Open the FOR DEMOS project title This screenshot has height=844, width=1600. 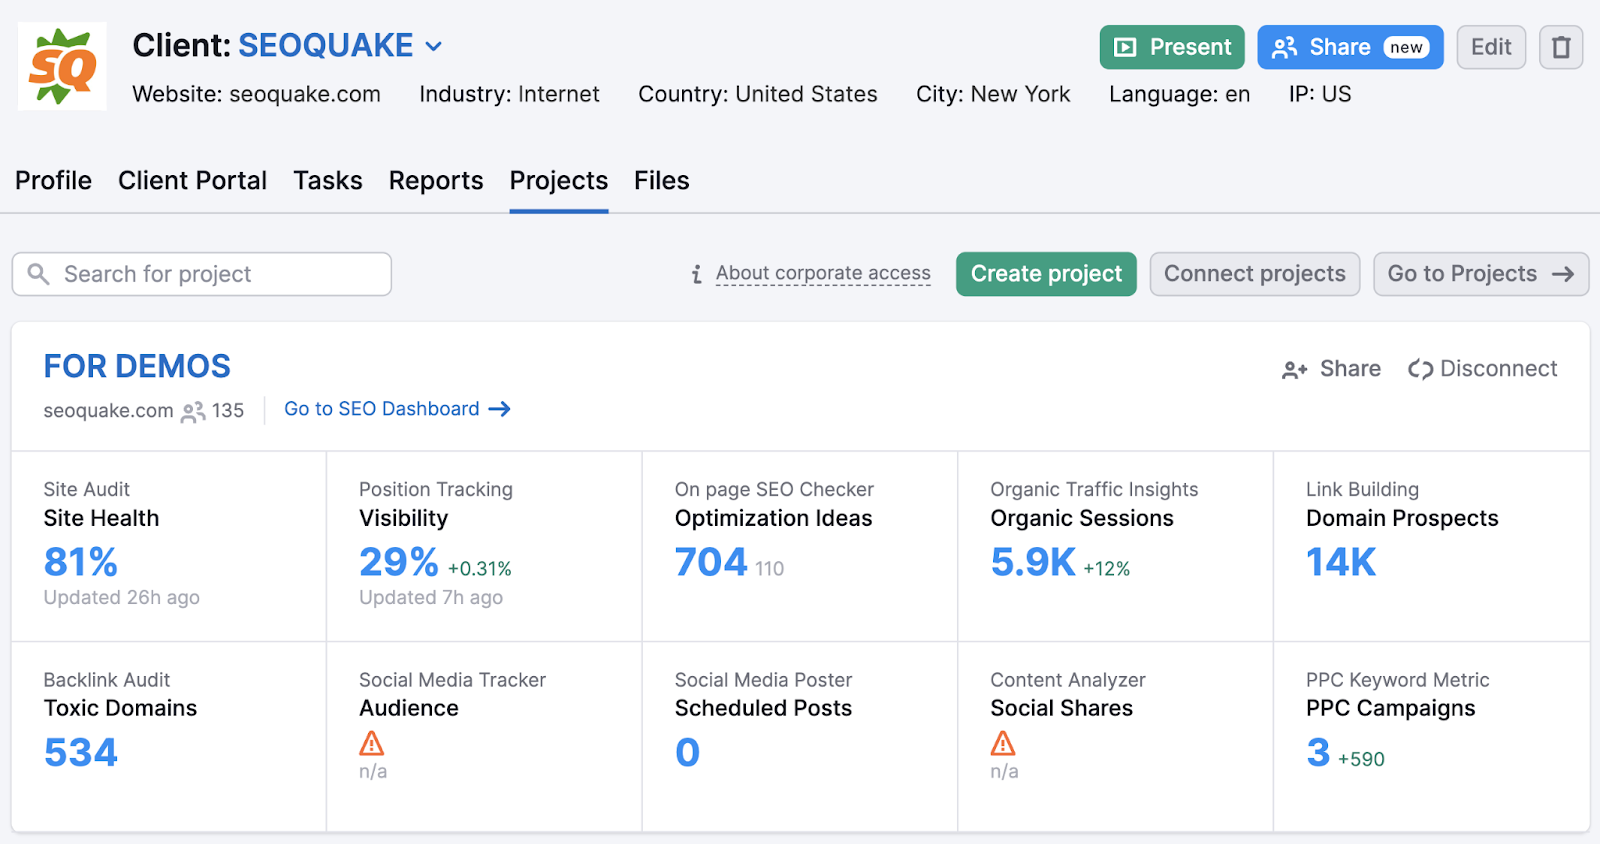tap(137, 366)
